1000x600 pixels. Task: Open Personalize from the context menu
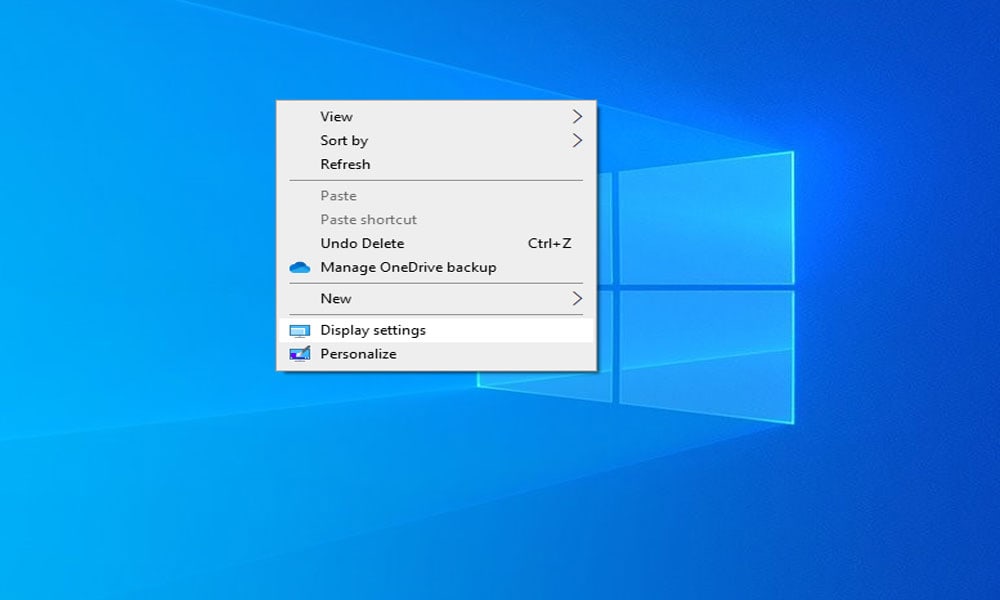click(436, 354)
